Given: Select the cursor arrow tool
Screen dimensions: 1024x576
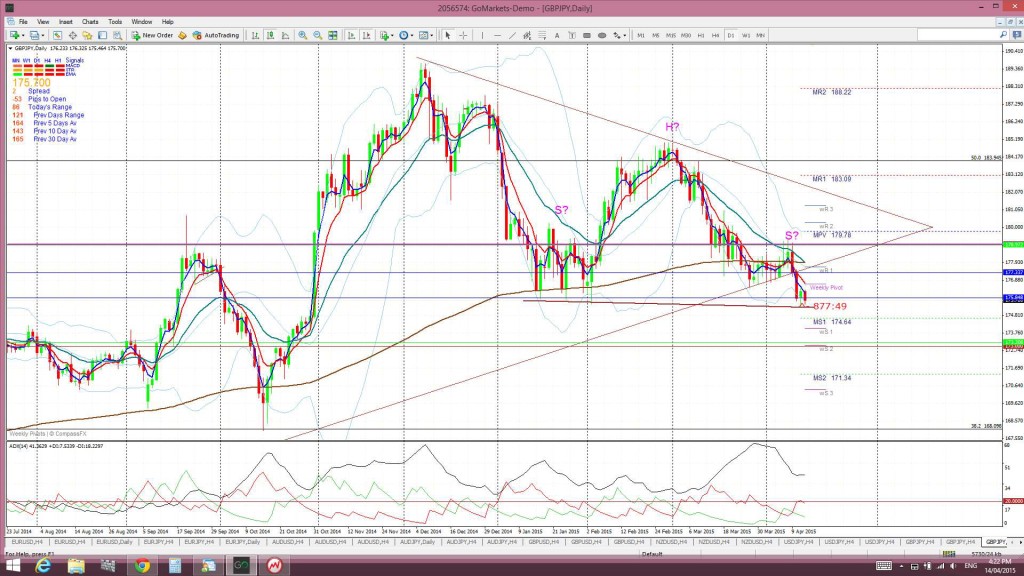Looking at the screenshot, I should pyautogui.click(x=448, y=35).
